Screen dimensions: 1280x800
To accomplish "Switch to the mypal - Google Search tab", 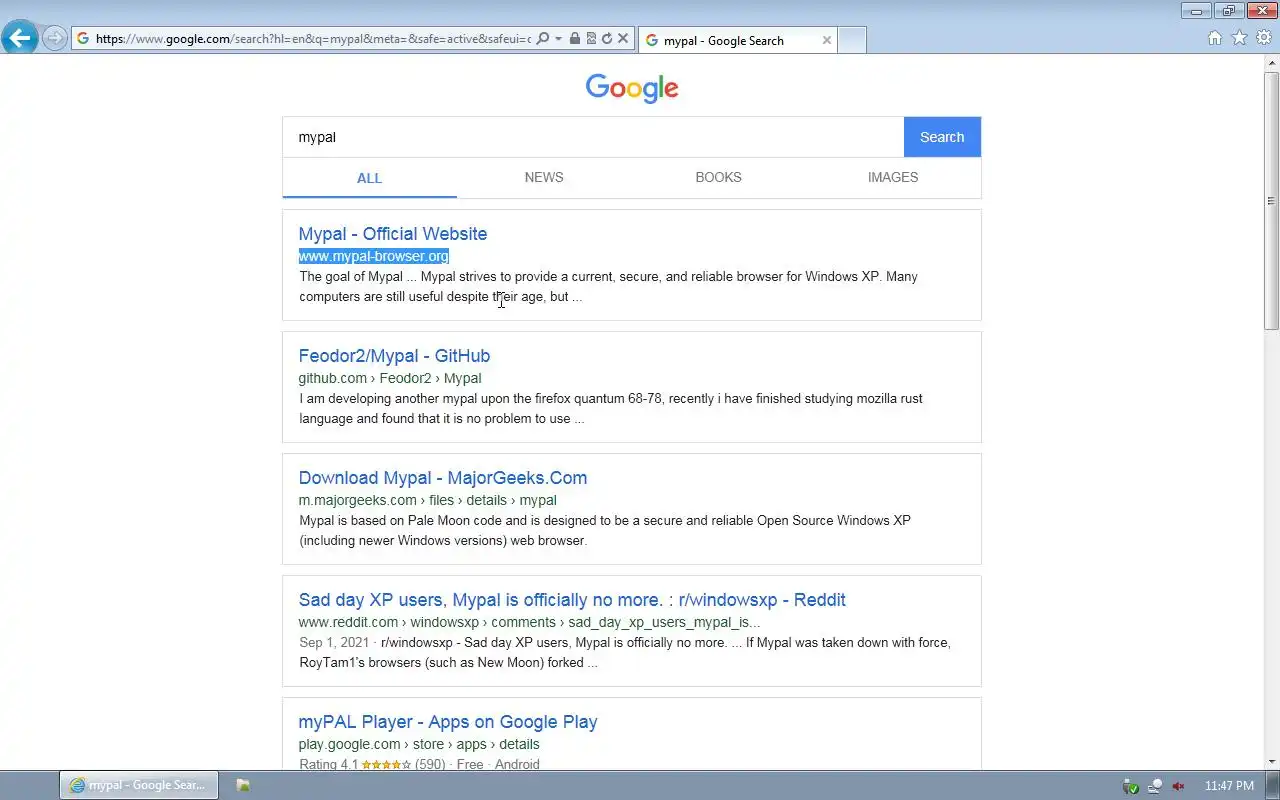I will coord(736,40).
